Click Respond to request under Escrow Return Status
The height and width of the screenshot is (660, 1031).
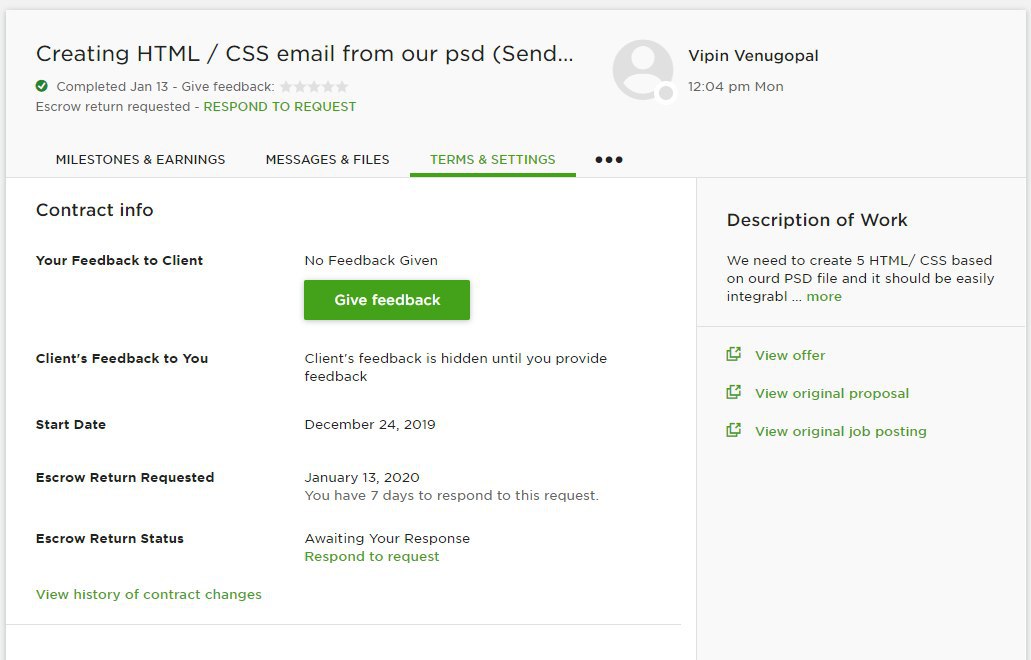(x=372, y=556)
